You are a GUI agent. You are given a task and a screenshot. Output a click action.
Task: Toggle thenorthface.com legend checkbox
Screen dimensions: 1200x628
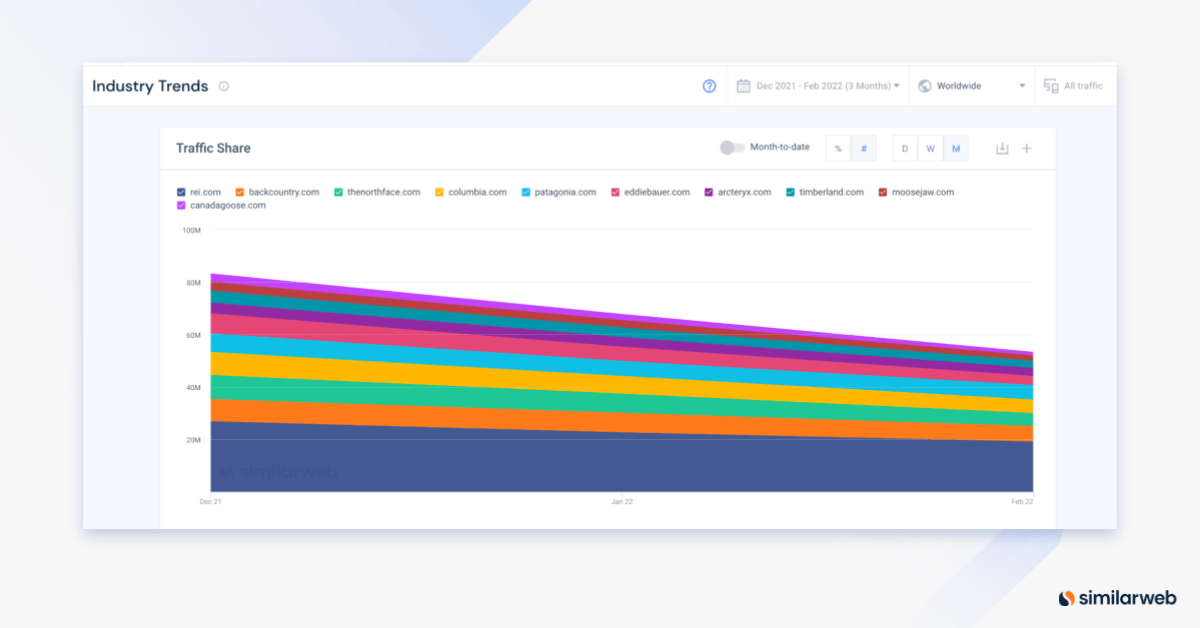pos(339,192)
